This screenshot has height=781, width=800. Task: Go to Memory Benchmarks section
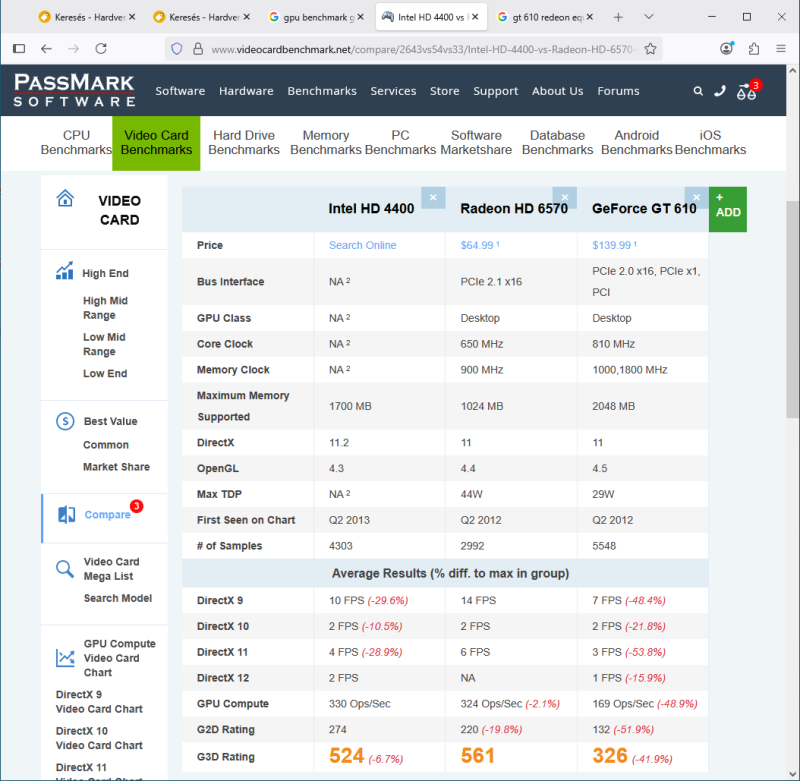coord(326,142)
